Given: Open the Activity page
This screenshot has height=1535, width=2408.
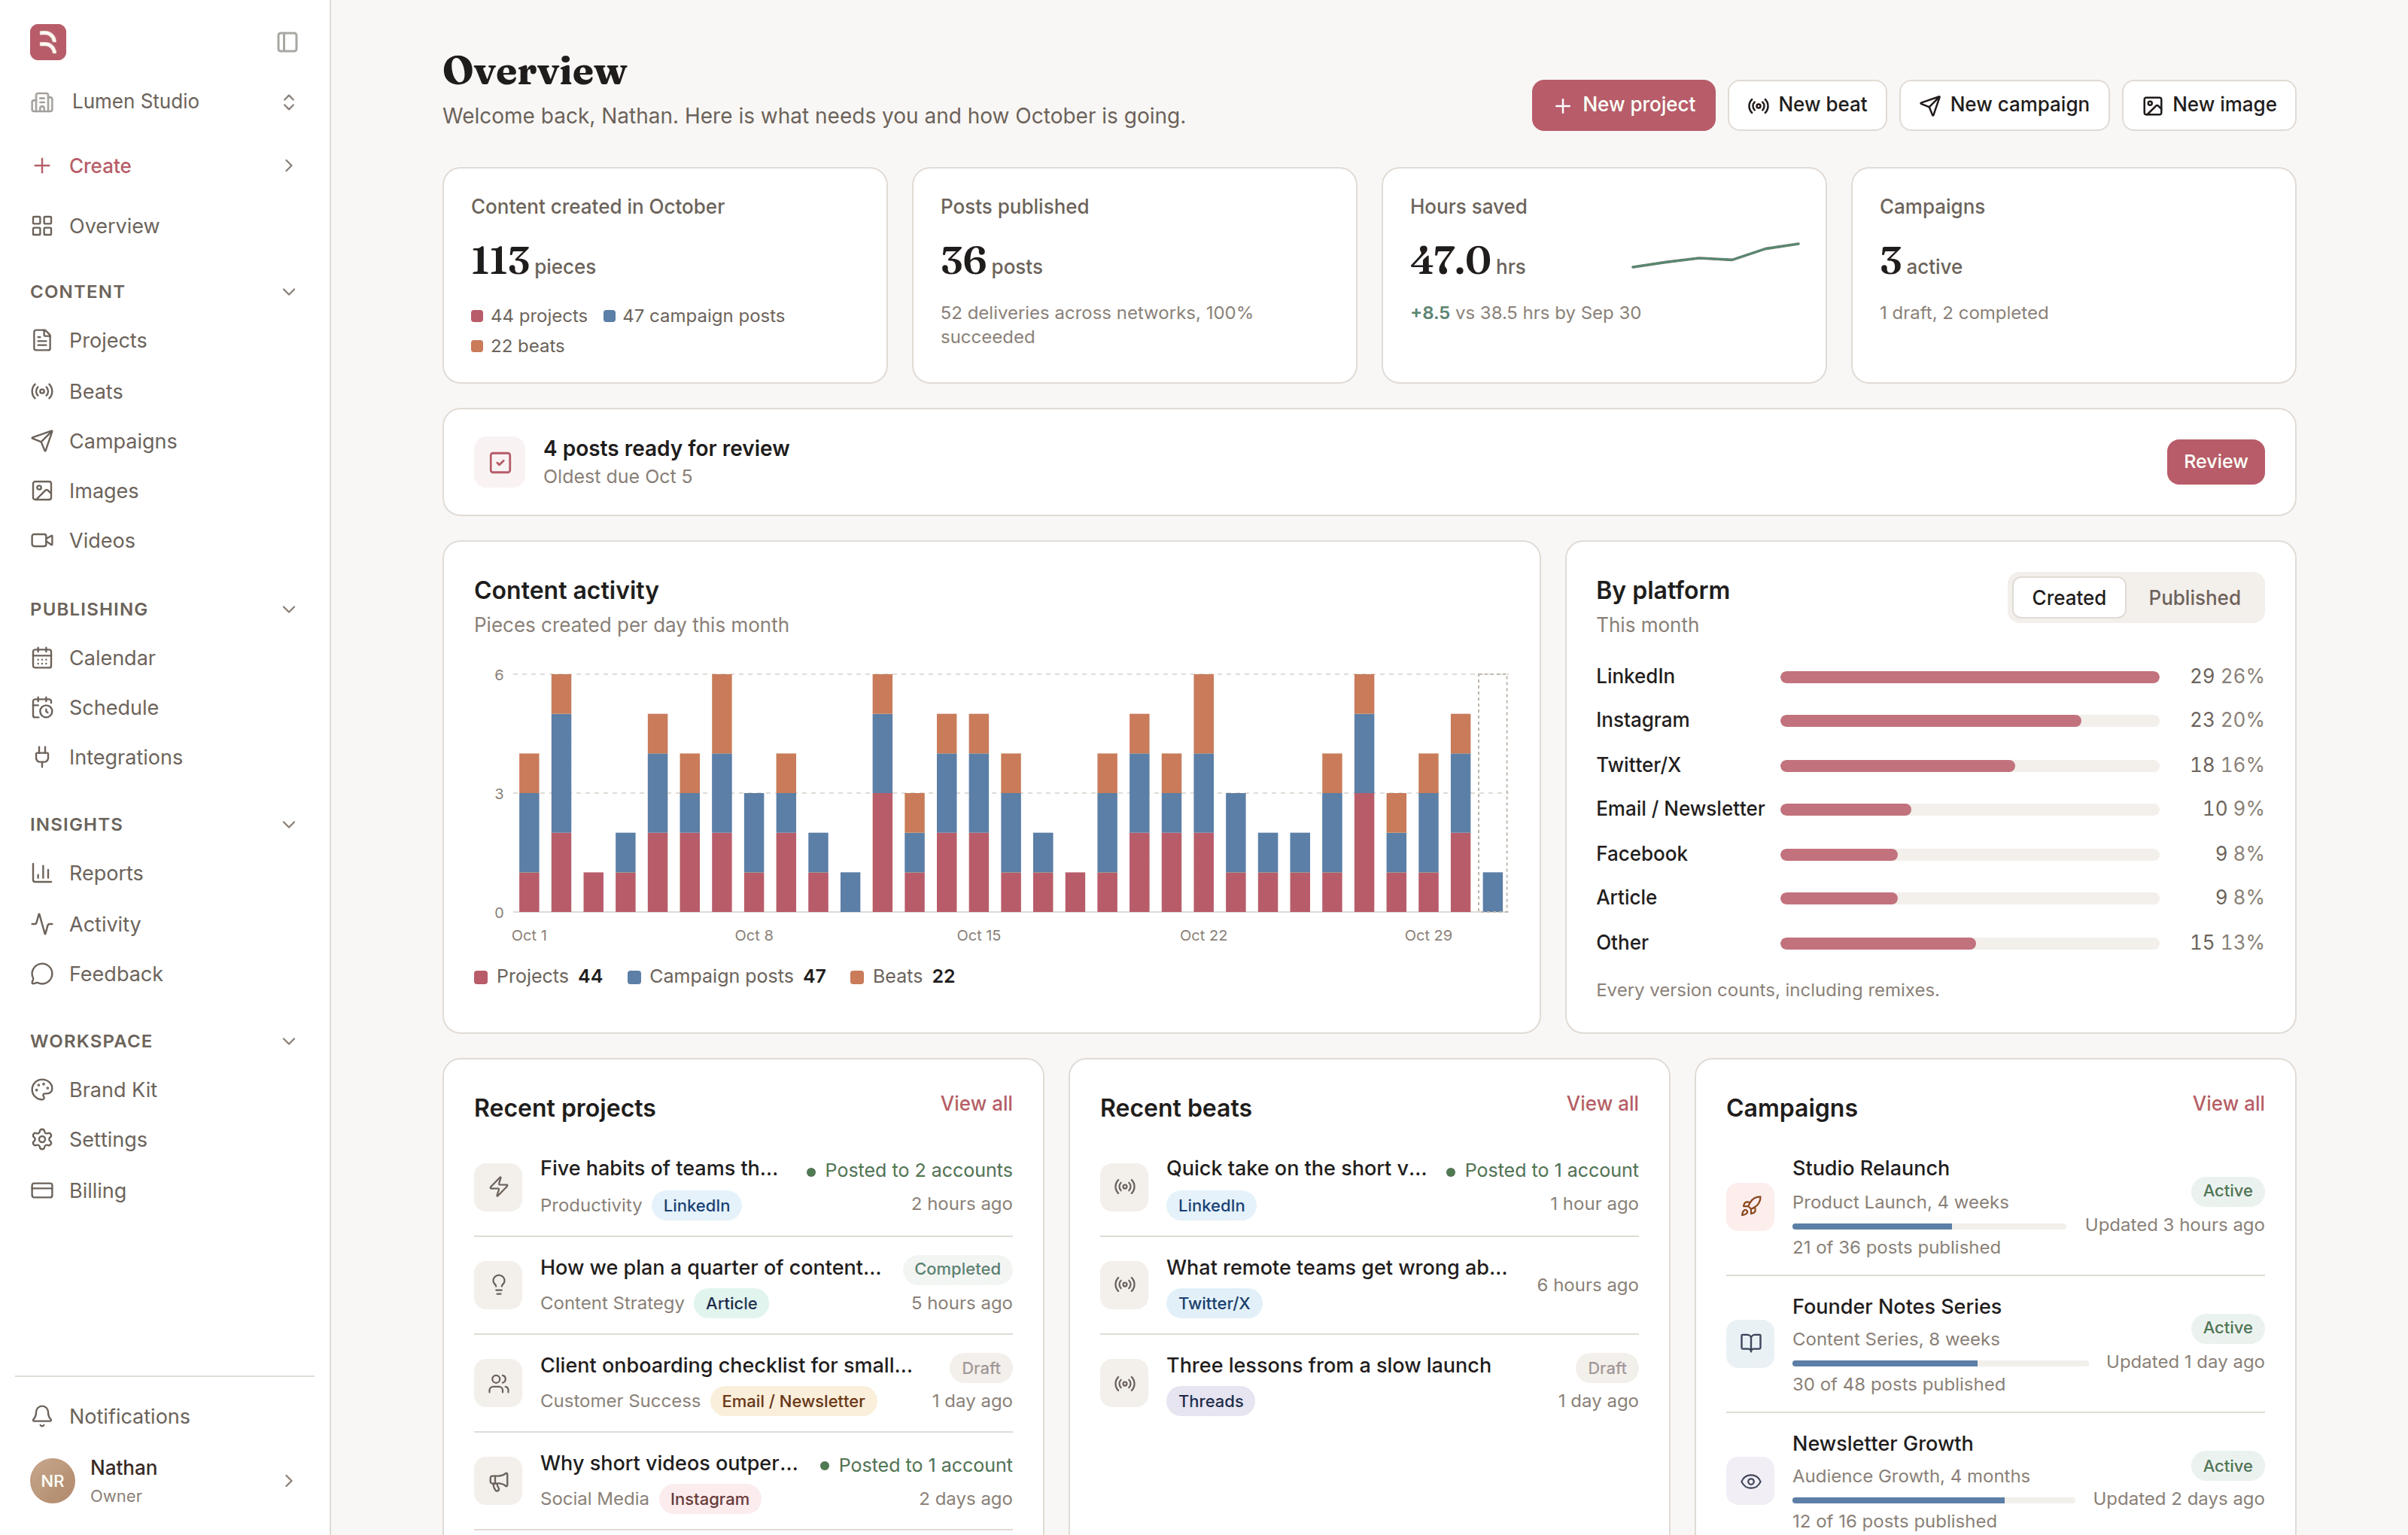Looking at the screenshot, I should pos(165,924).
